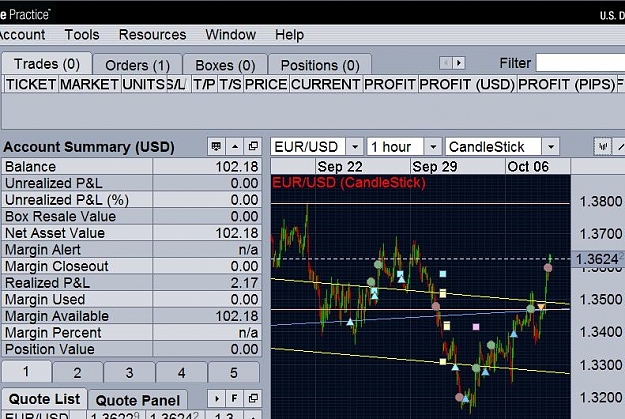Click the Margin Closeout row label

[x=57, y=266]
